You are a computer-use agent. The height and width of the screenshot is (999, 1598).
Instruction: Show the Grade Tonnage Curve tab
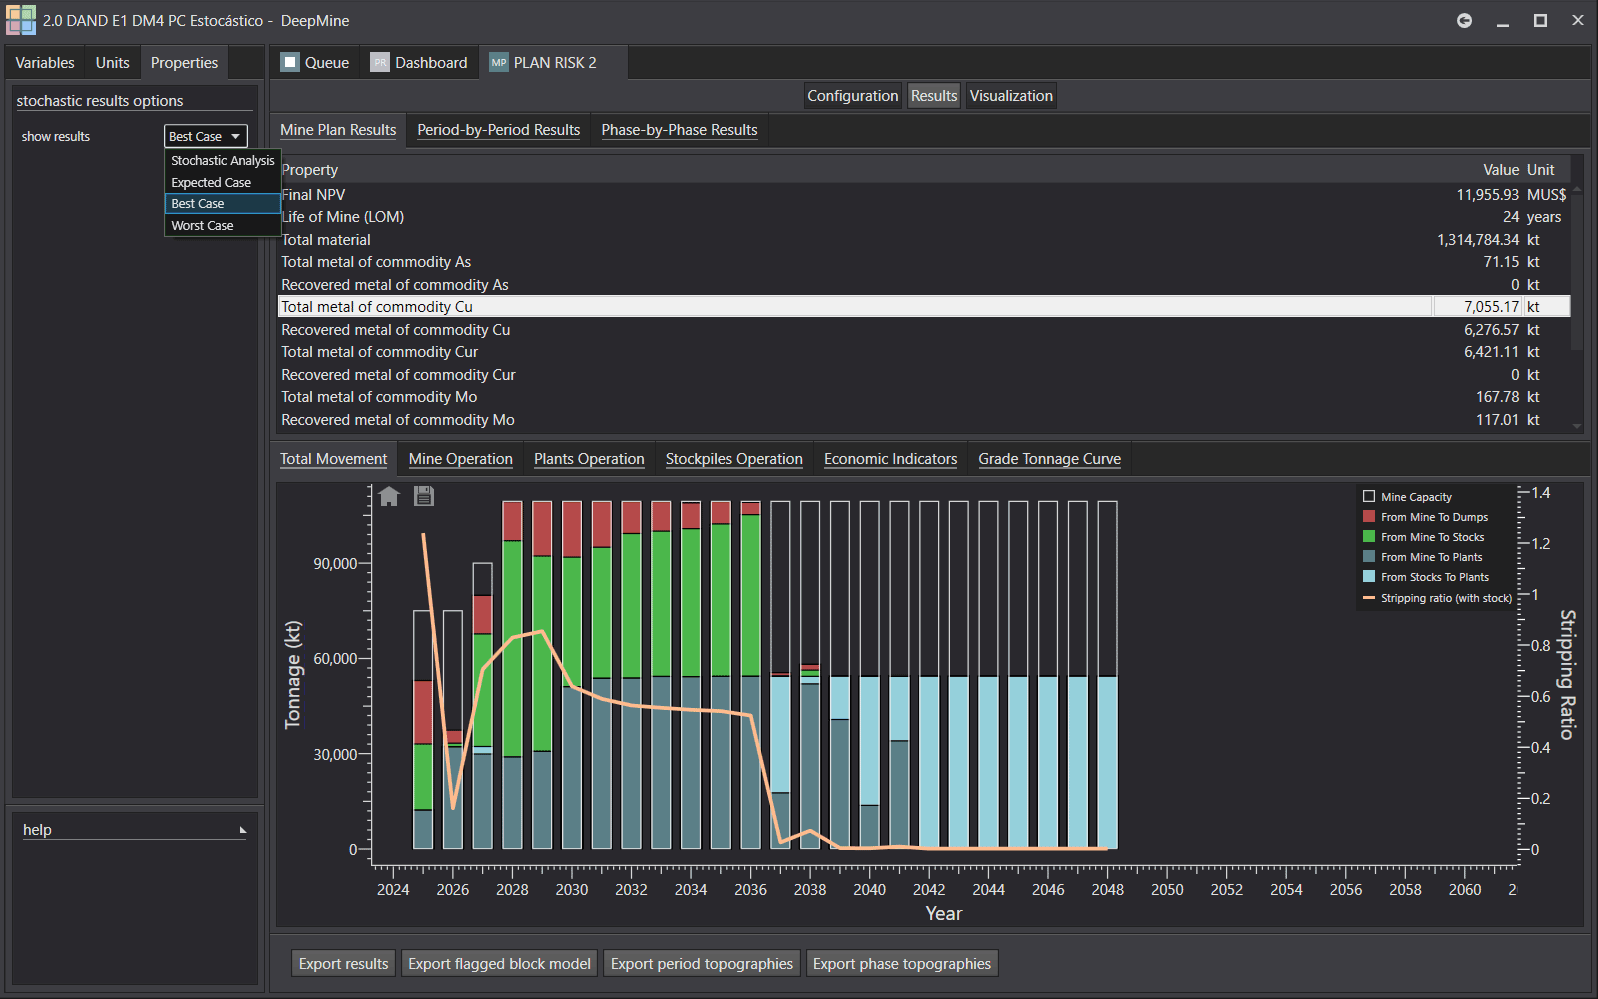point(1050,459)
